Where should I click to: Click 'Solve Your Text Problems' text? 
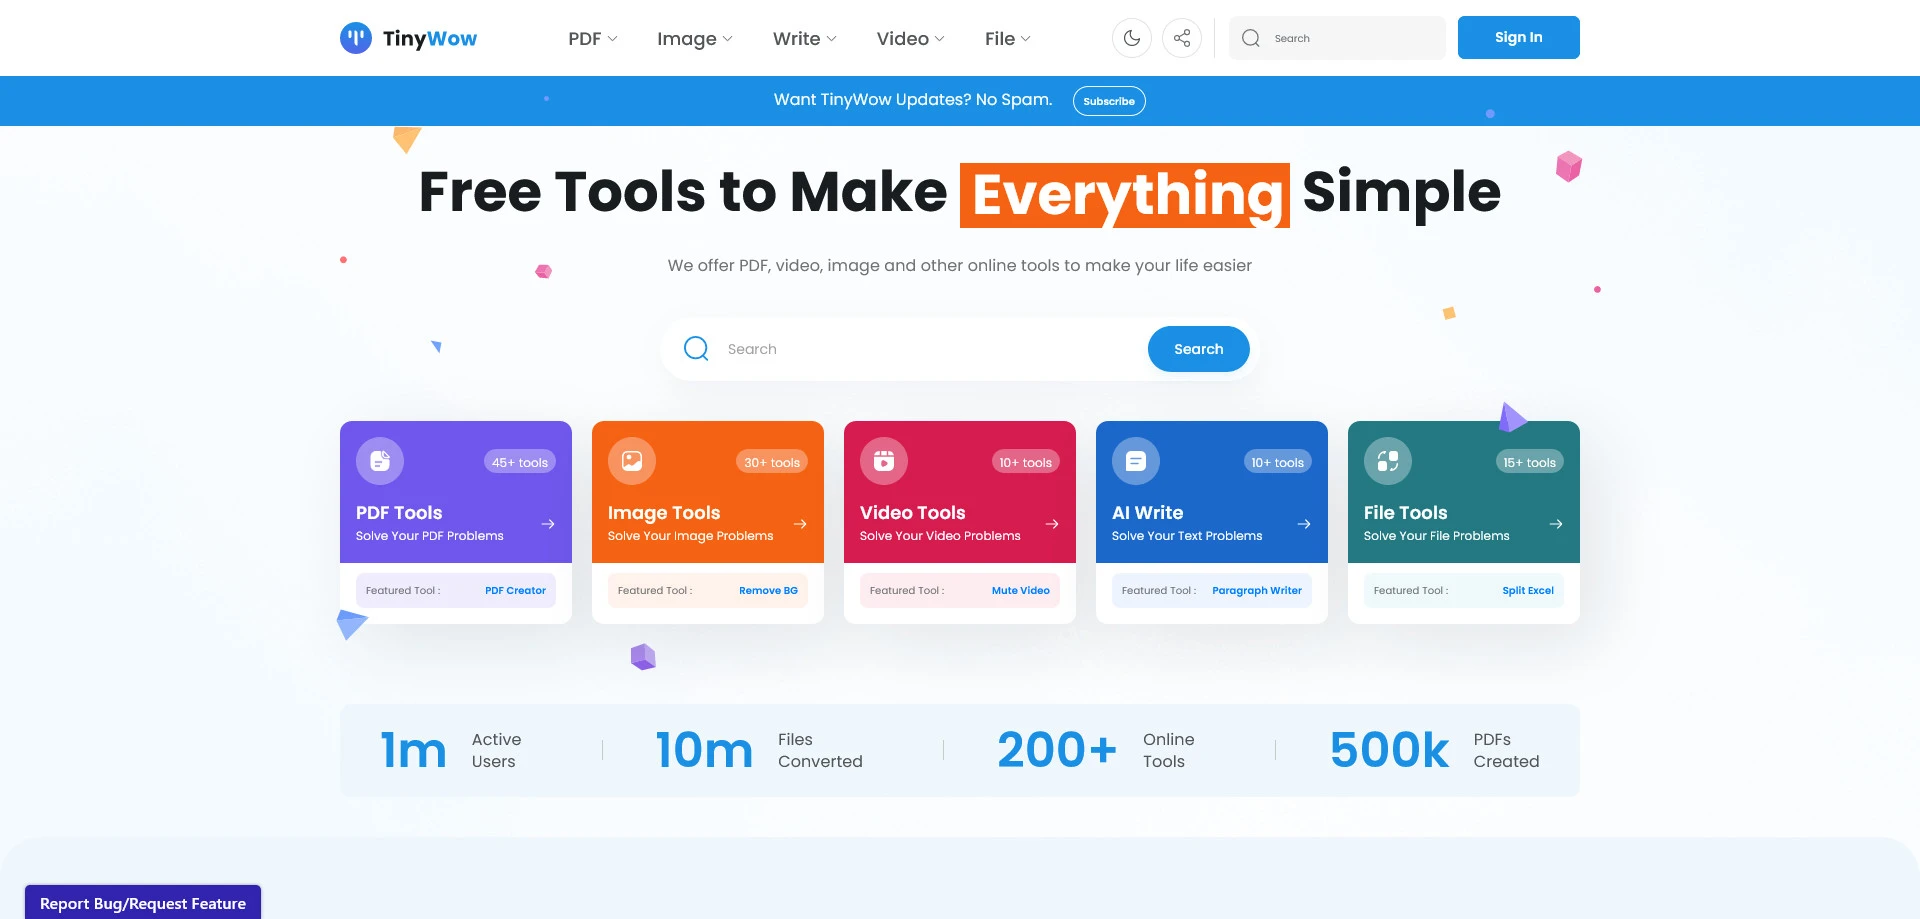click(1187, 536)
